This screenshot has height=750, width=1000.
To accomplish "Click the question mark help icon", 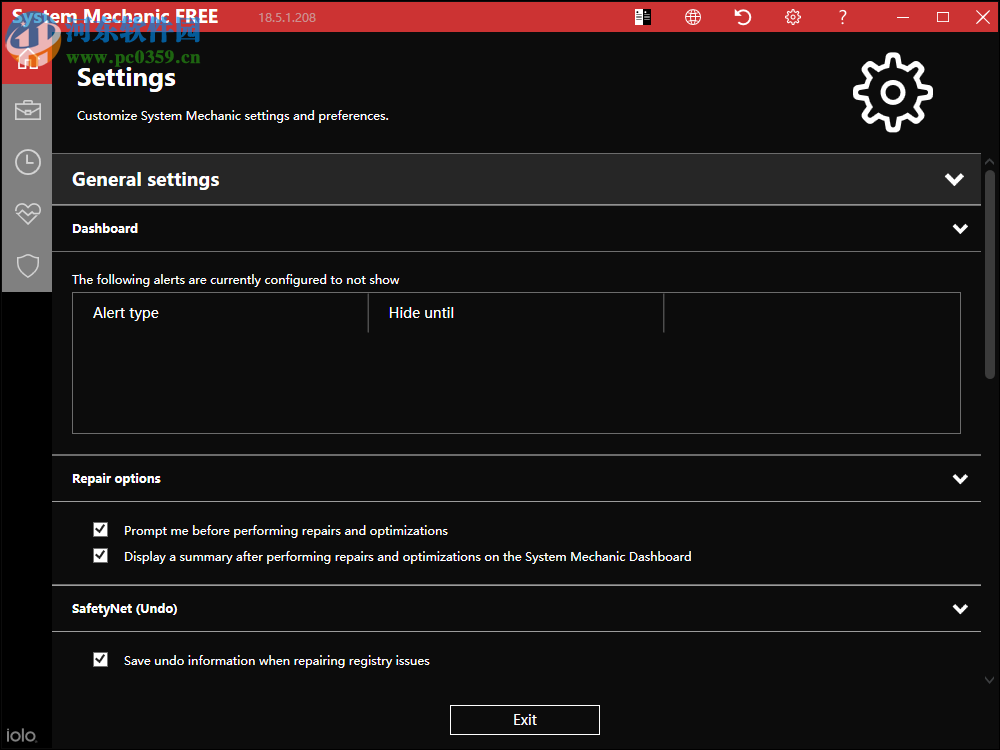I will tap(842, 17).
